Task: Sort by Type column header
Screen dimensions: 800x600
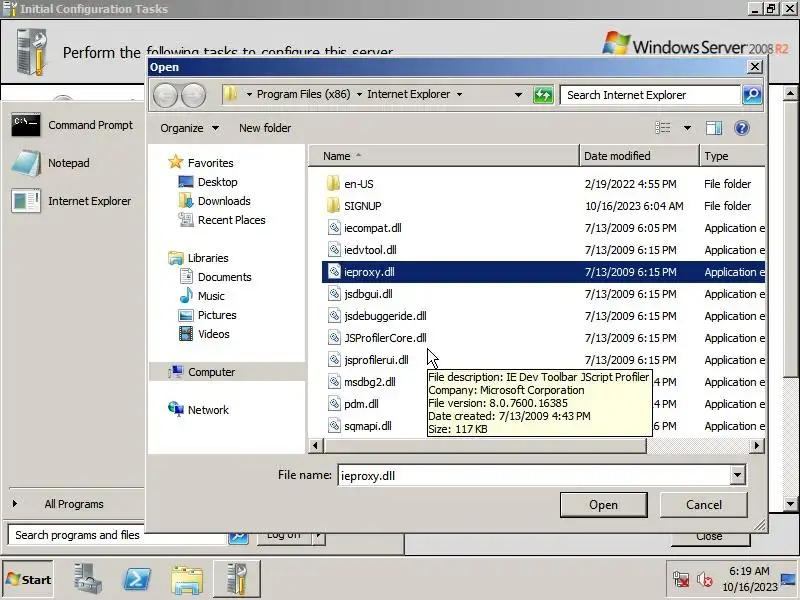Action: 733,156
